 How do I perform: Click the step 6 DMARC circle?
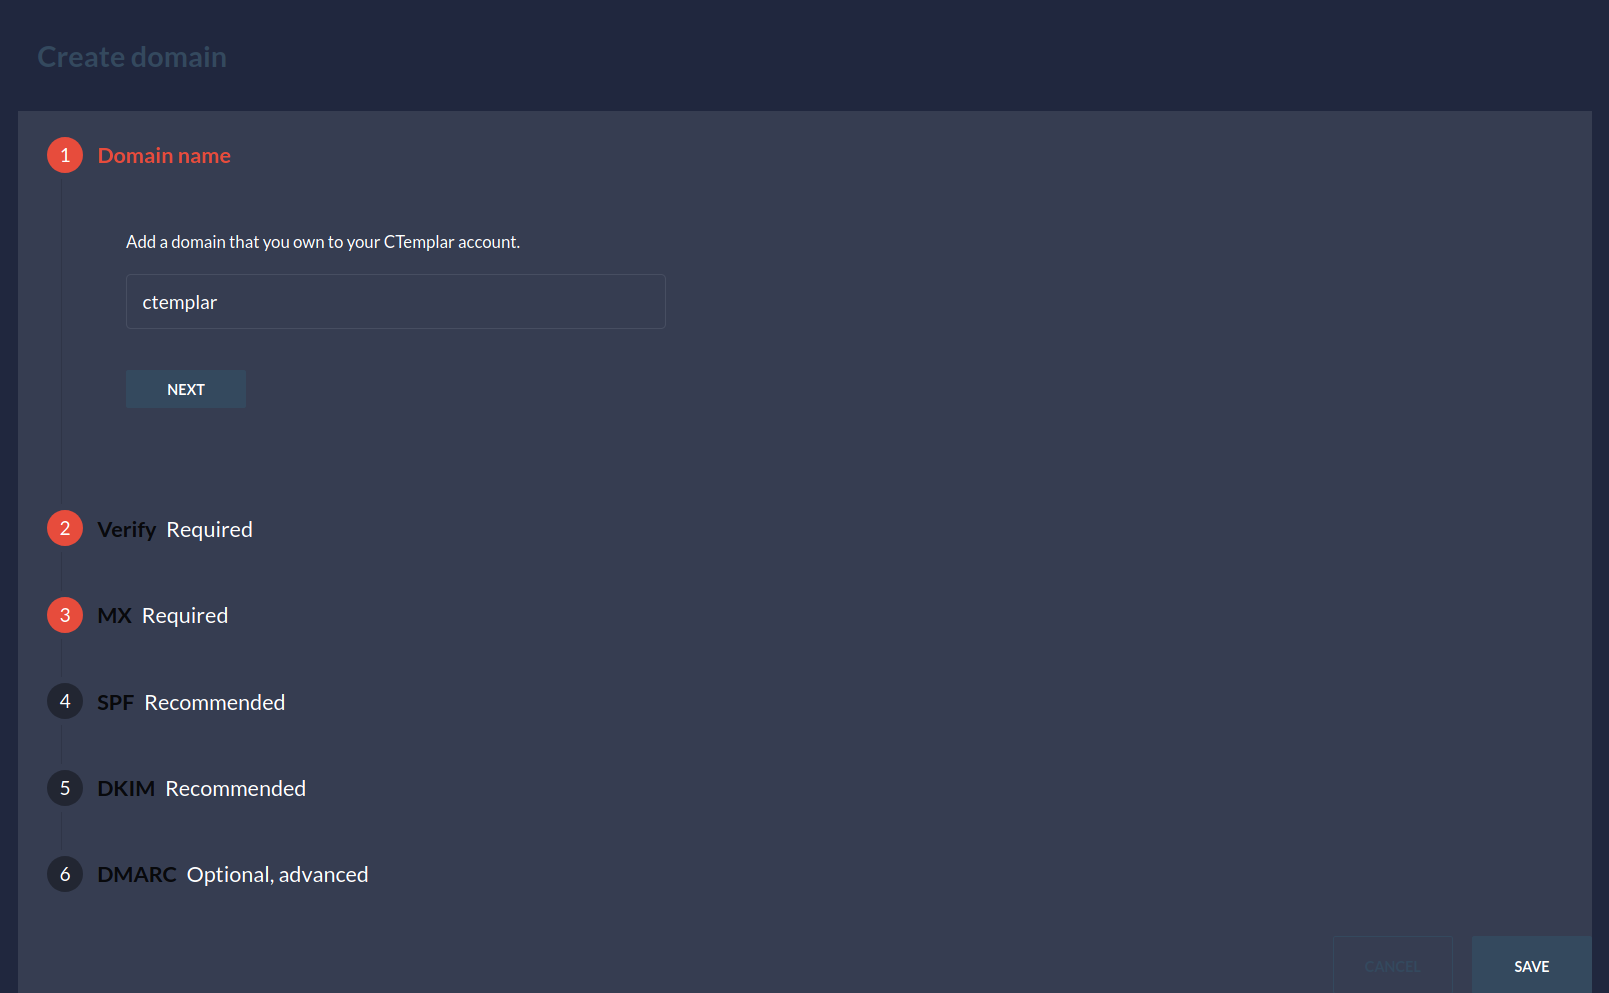(x=64, y=874)
